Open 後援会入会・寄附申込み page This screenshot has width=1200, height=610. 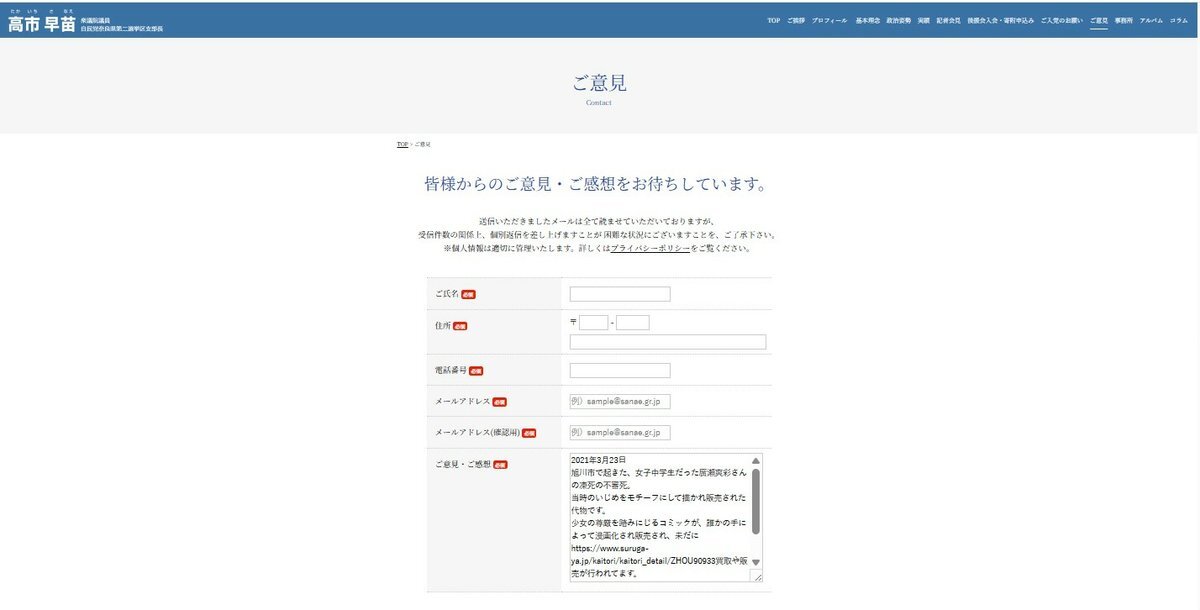click(x=1000, y=20)
